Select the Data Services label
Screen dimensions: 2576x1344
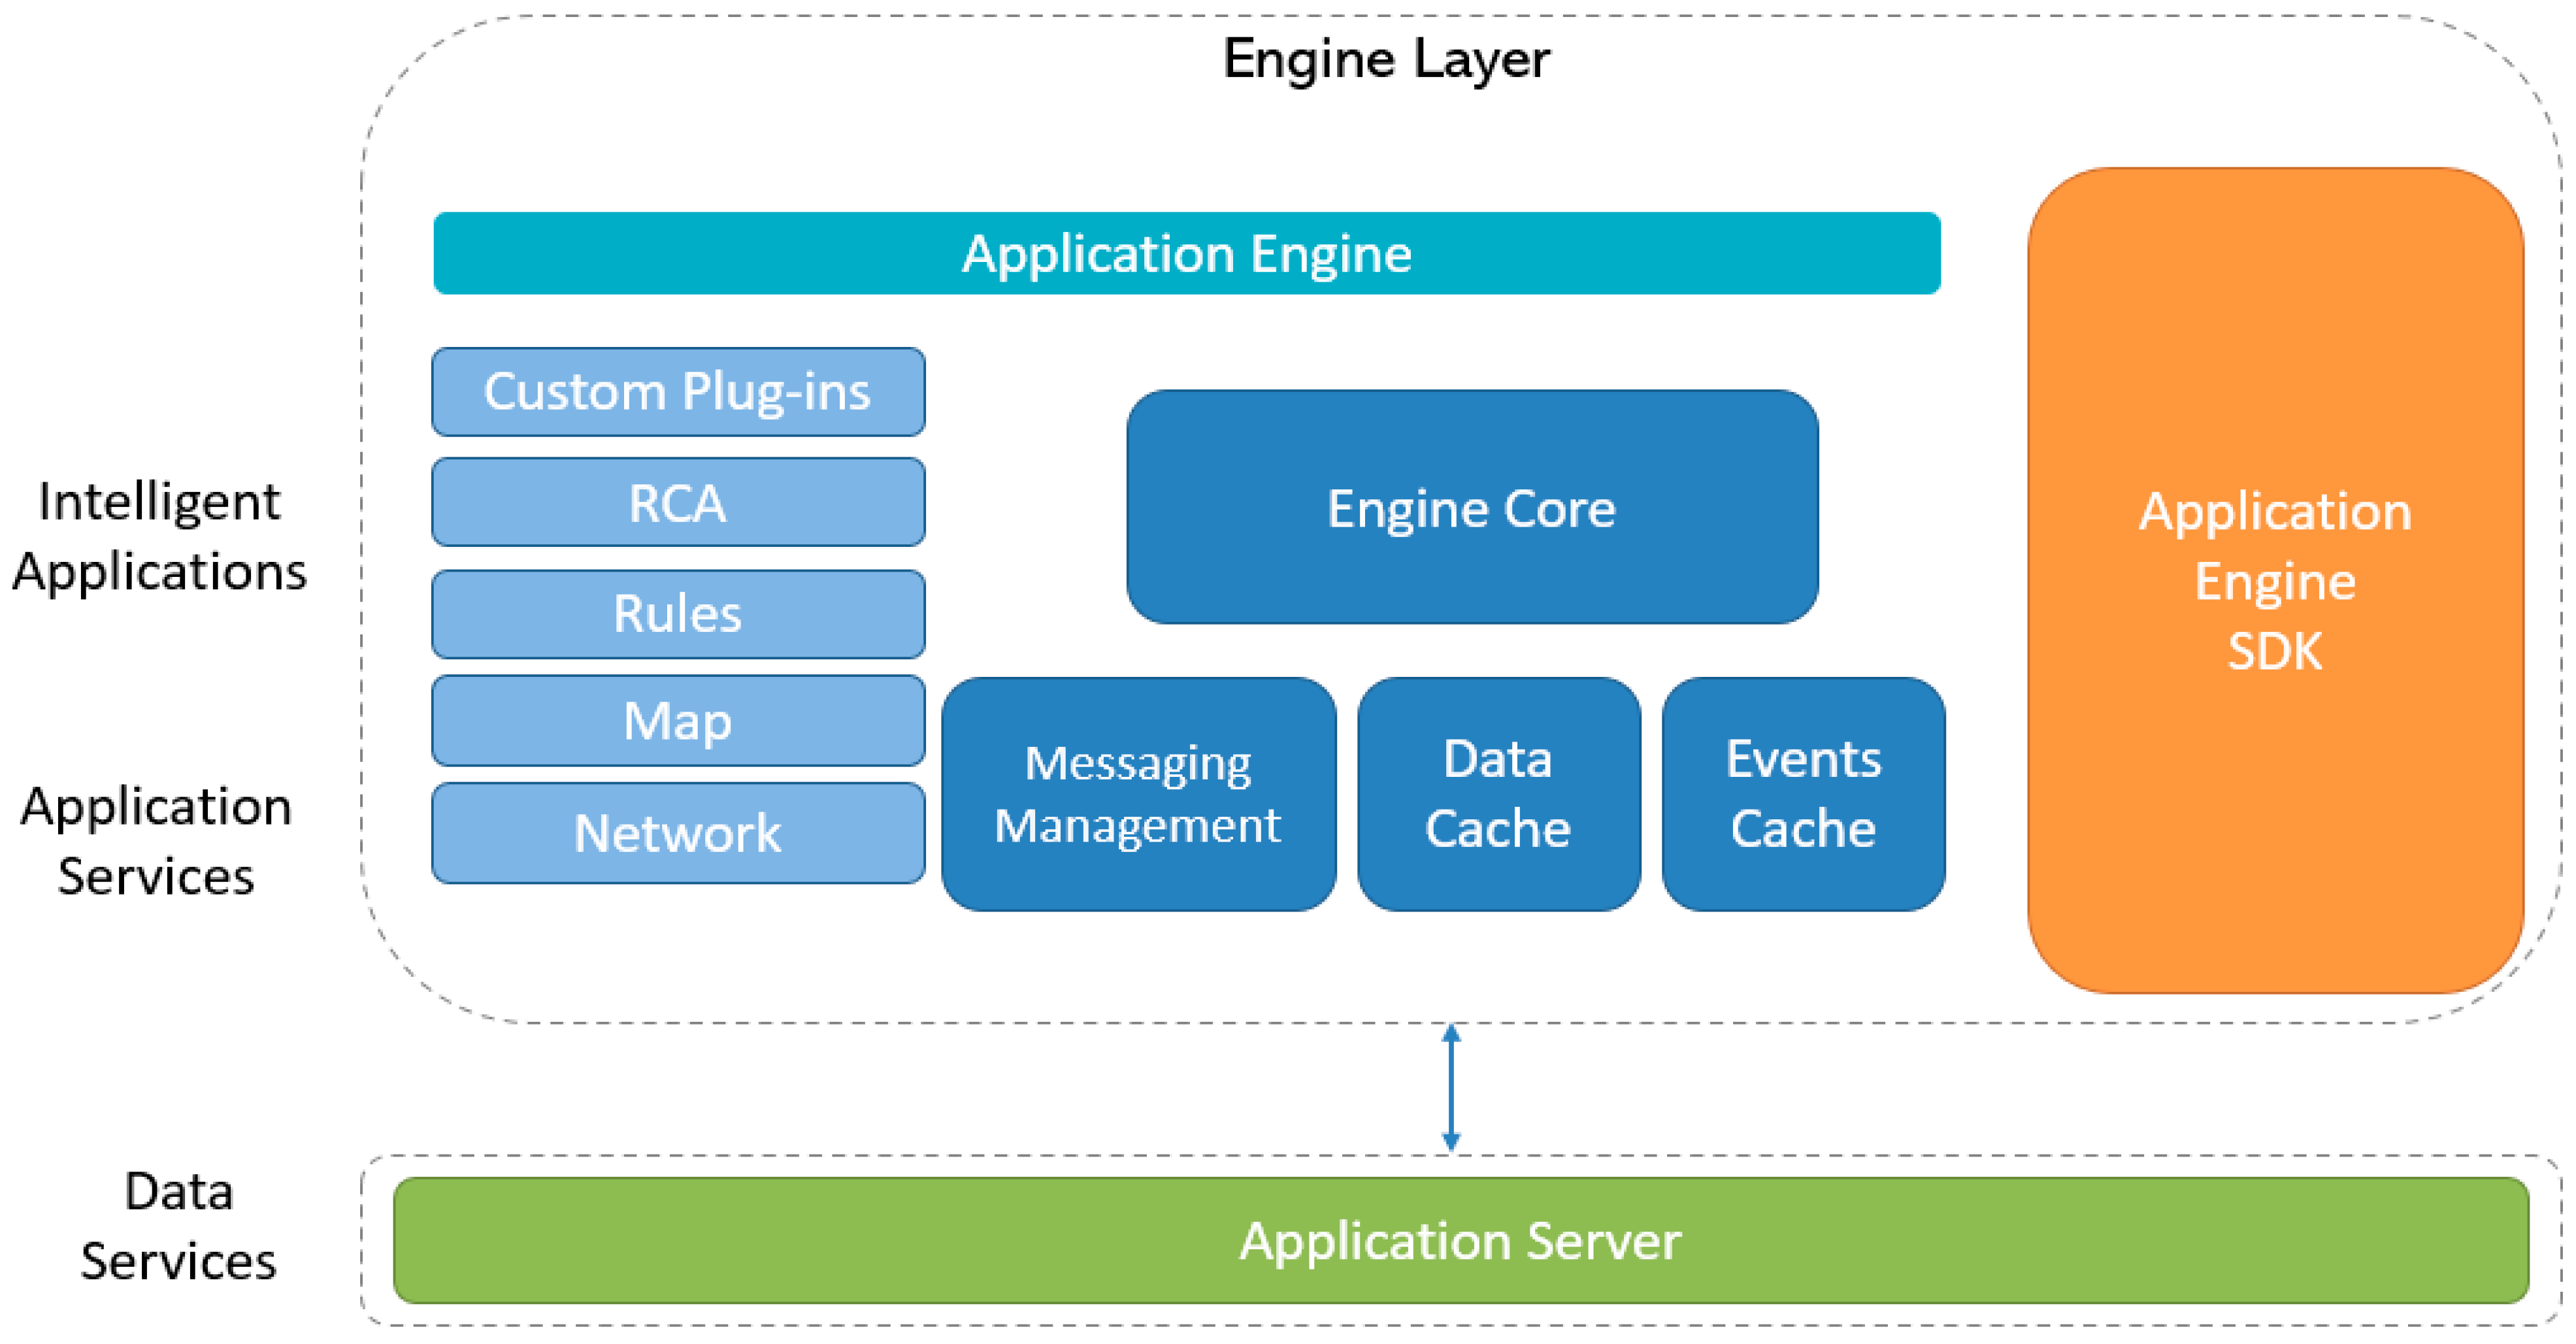(178, 1226)
